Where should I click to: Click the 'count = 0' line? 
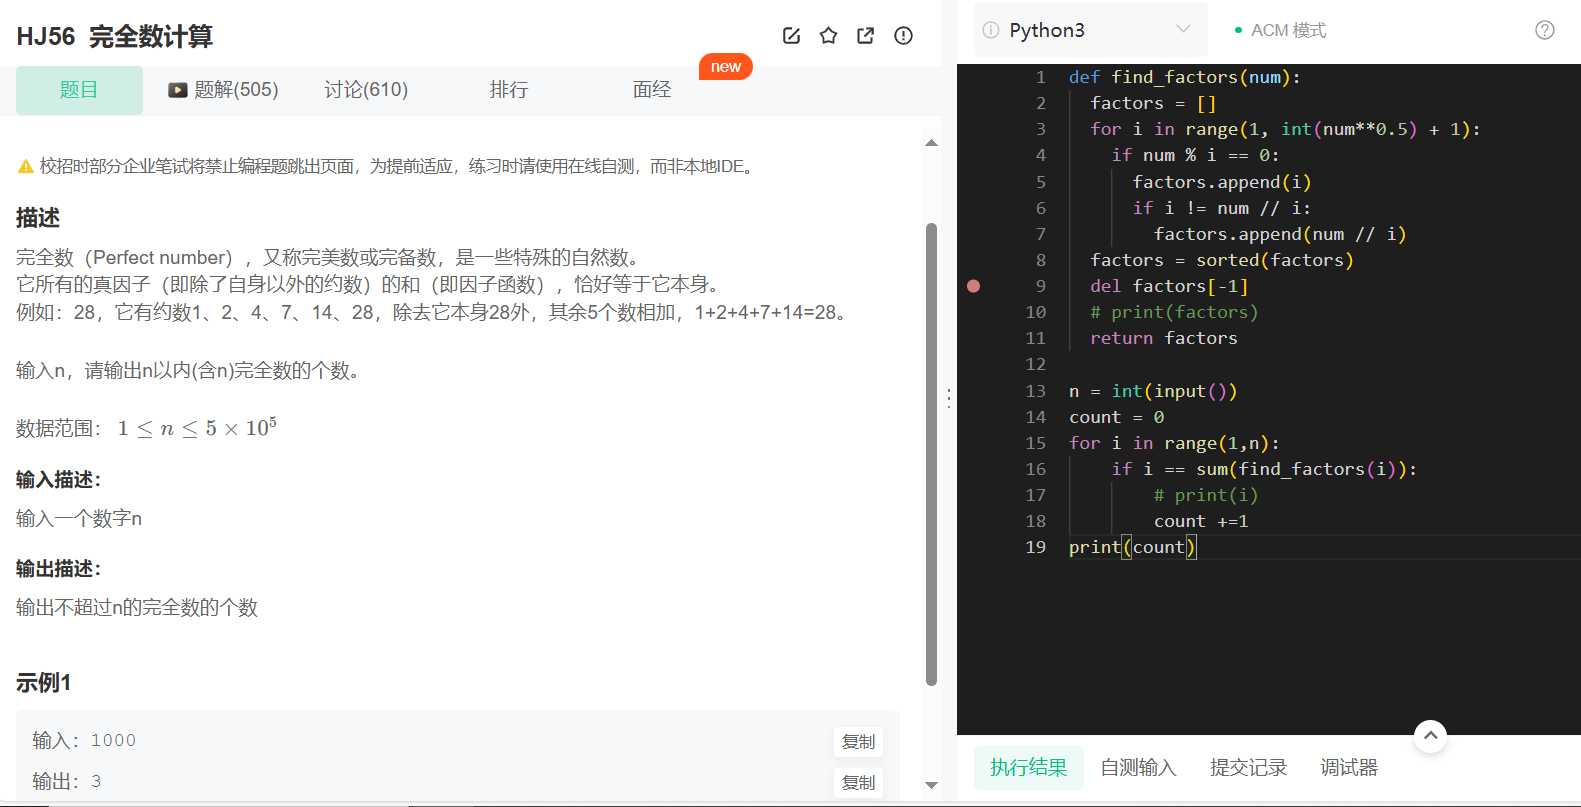coord(1116,417)
